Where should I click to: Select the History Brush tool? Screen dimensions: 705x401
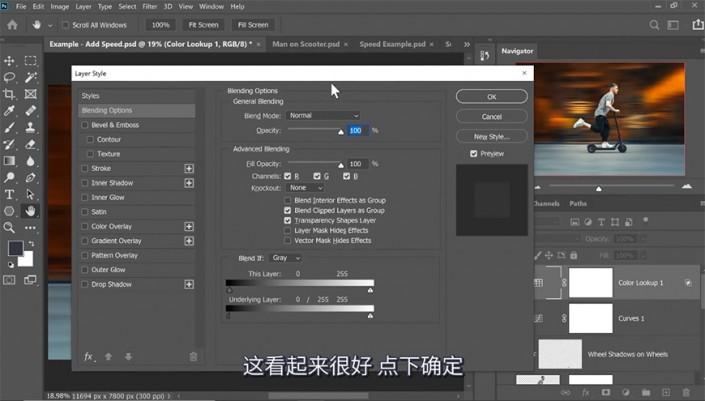click(x=9, y=144)
